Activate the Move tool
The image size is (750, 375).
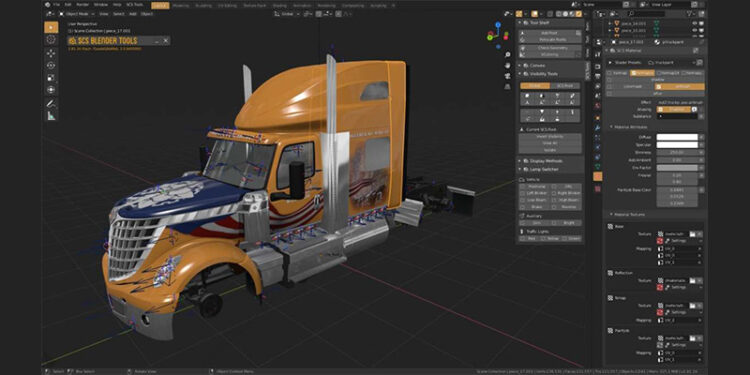click(x=51, y=53)
